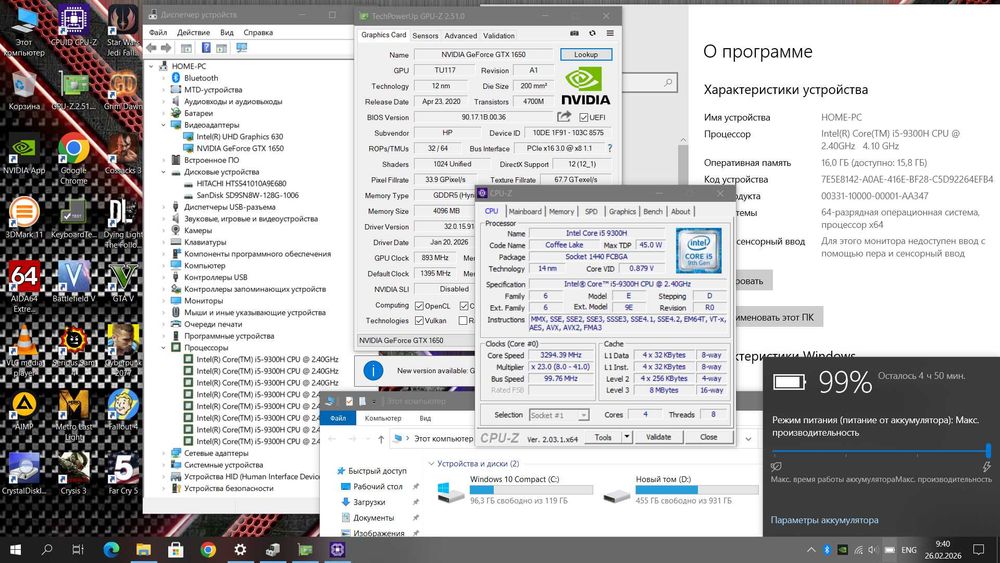Select the Battlefield V desktop icon
The width and height of the screenshot is (1000, 563).
[74, 281]
